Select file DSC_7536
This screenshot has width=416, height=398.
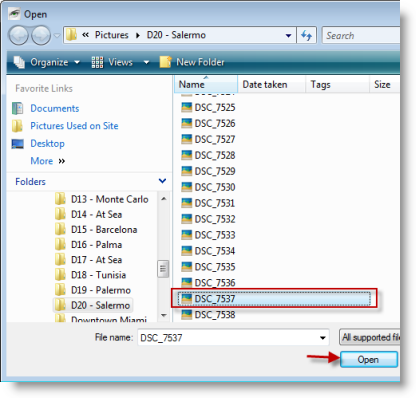(208, 283)
